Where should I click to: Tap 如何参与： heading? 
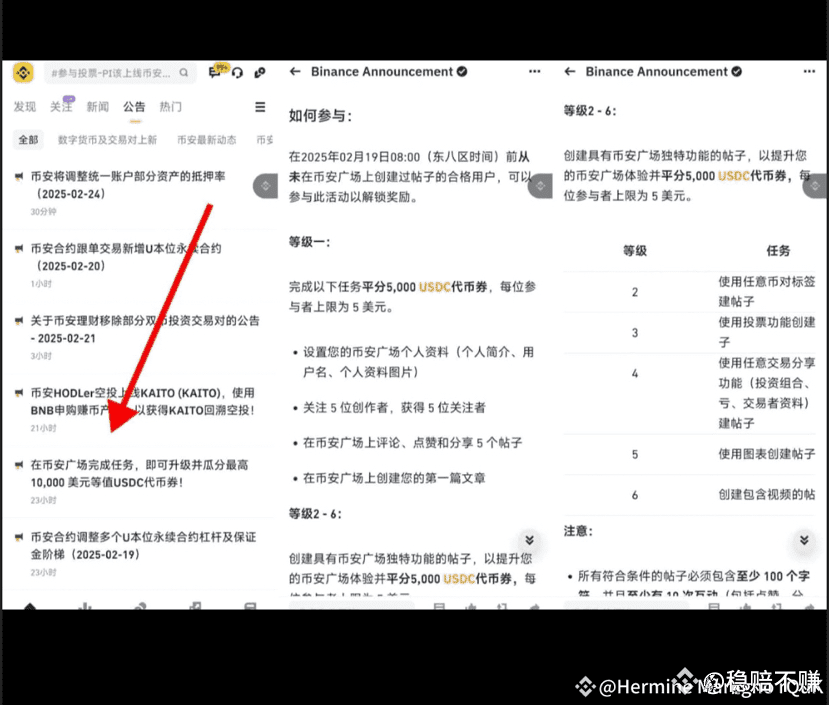320,115
